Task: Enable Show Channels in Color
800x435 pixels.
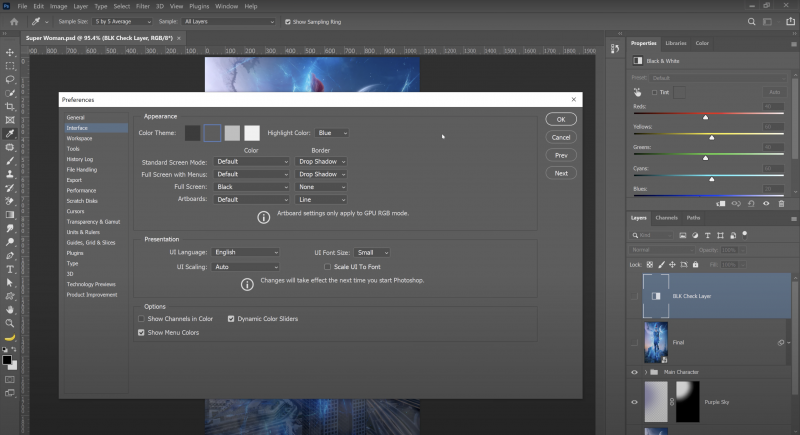Action: tap(141, 319)
